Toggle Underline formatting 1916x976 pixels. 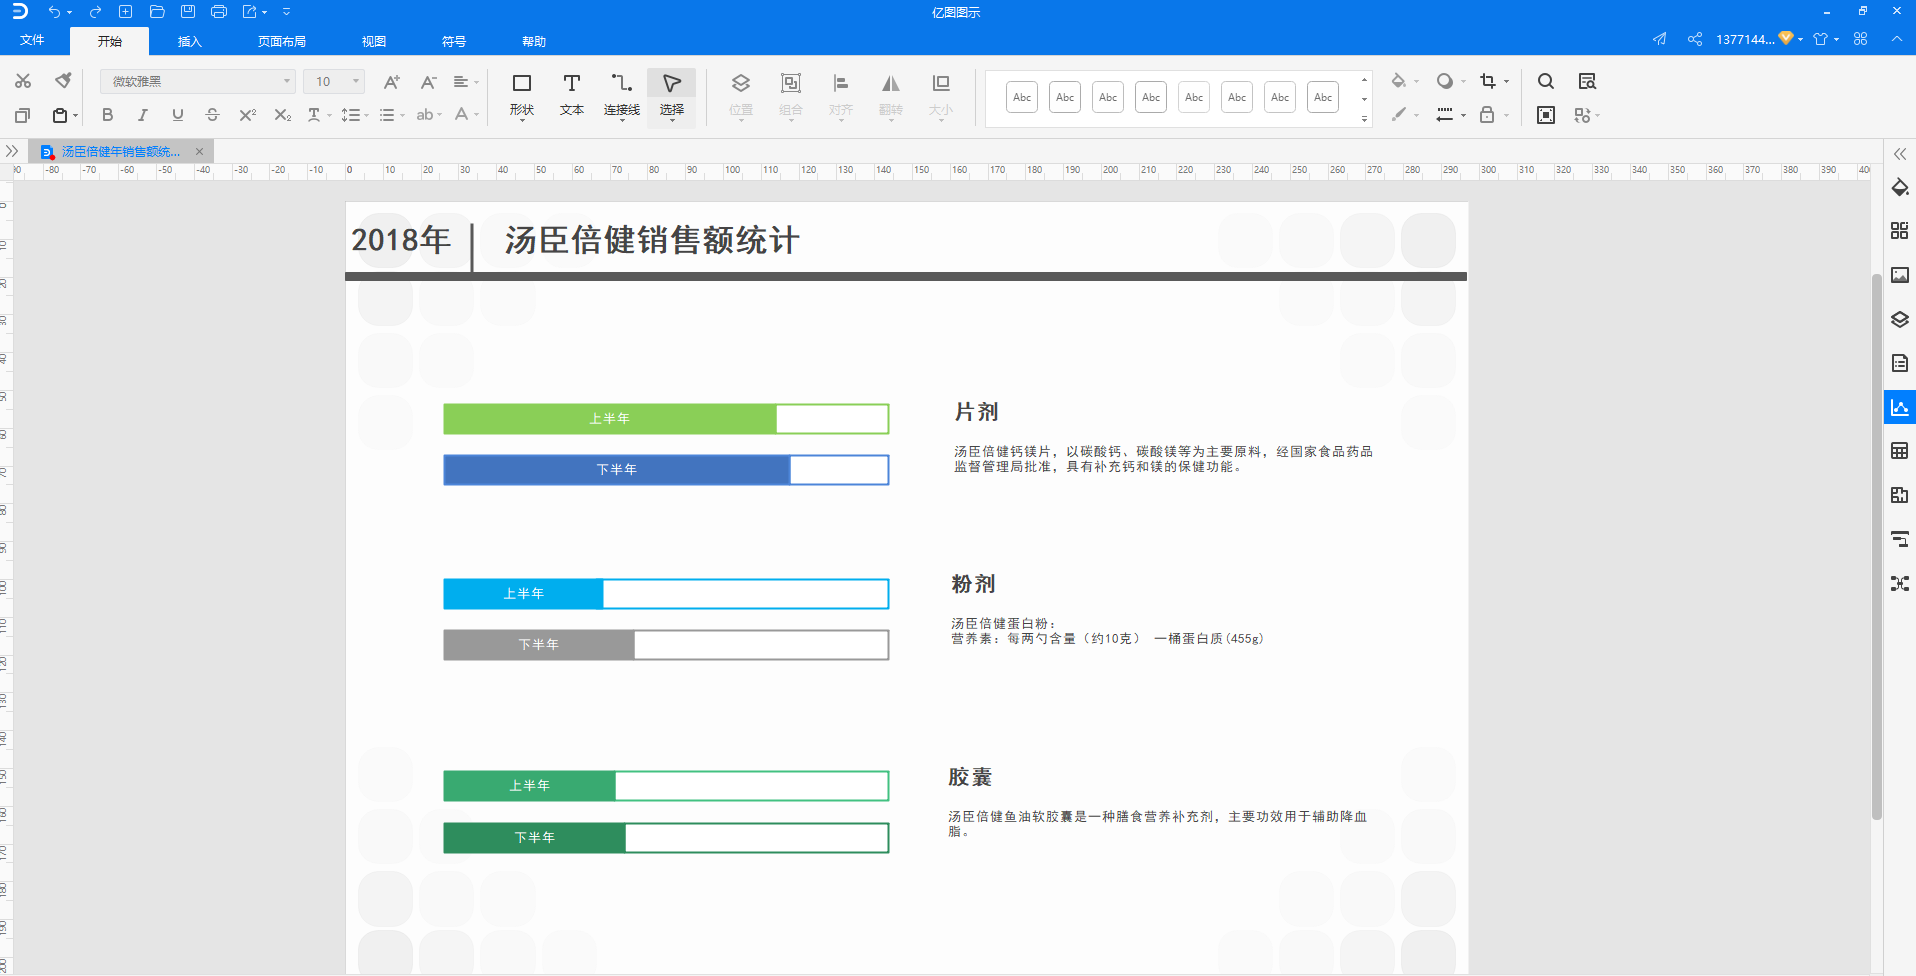[x=178, y=115]
